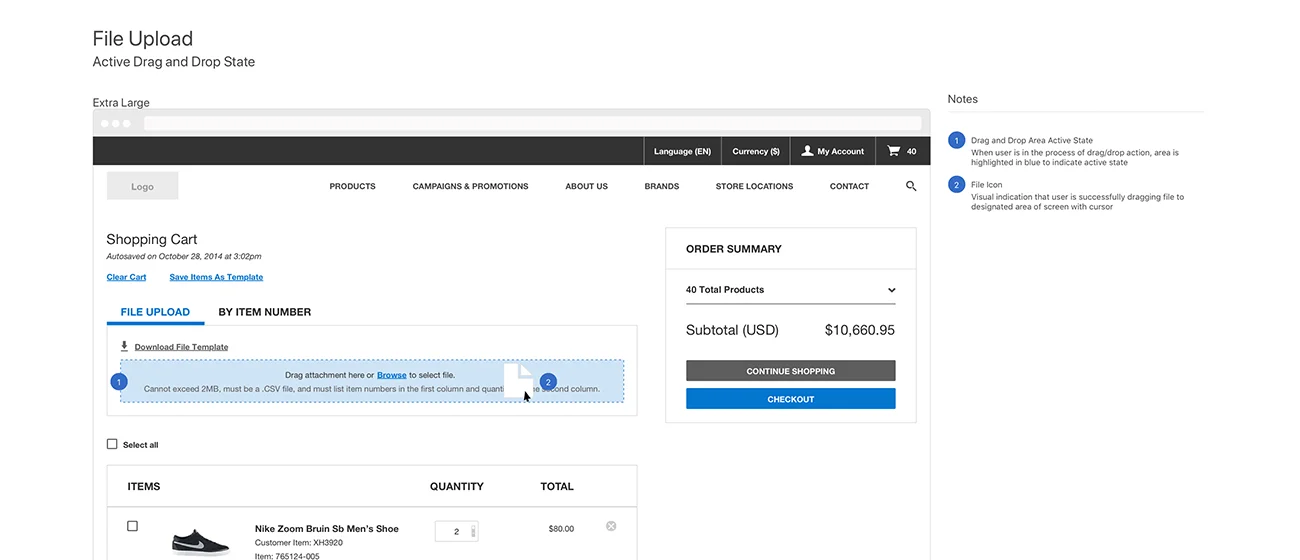Click the My Account person icon

808,151
